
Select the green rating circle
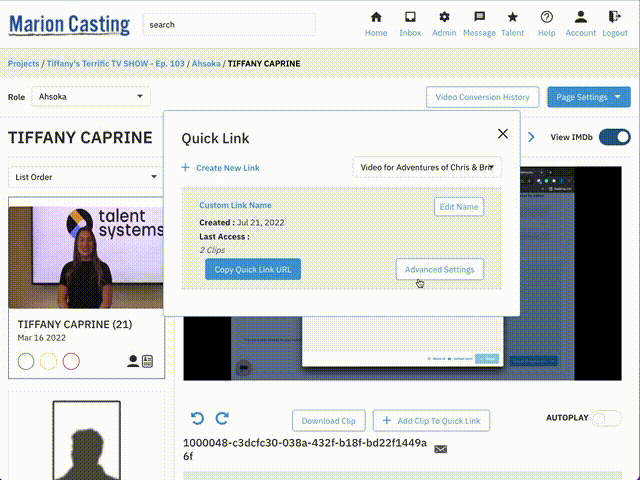(26, 361)
